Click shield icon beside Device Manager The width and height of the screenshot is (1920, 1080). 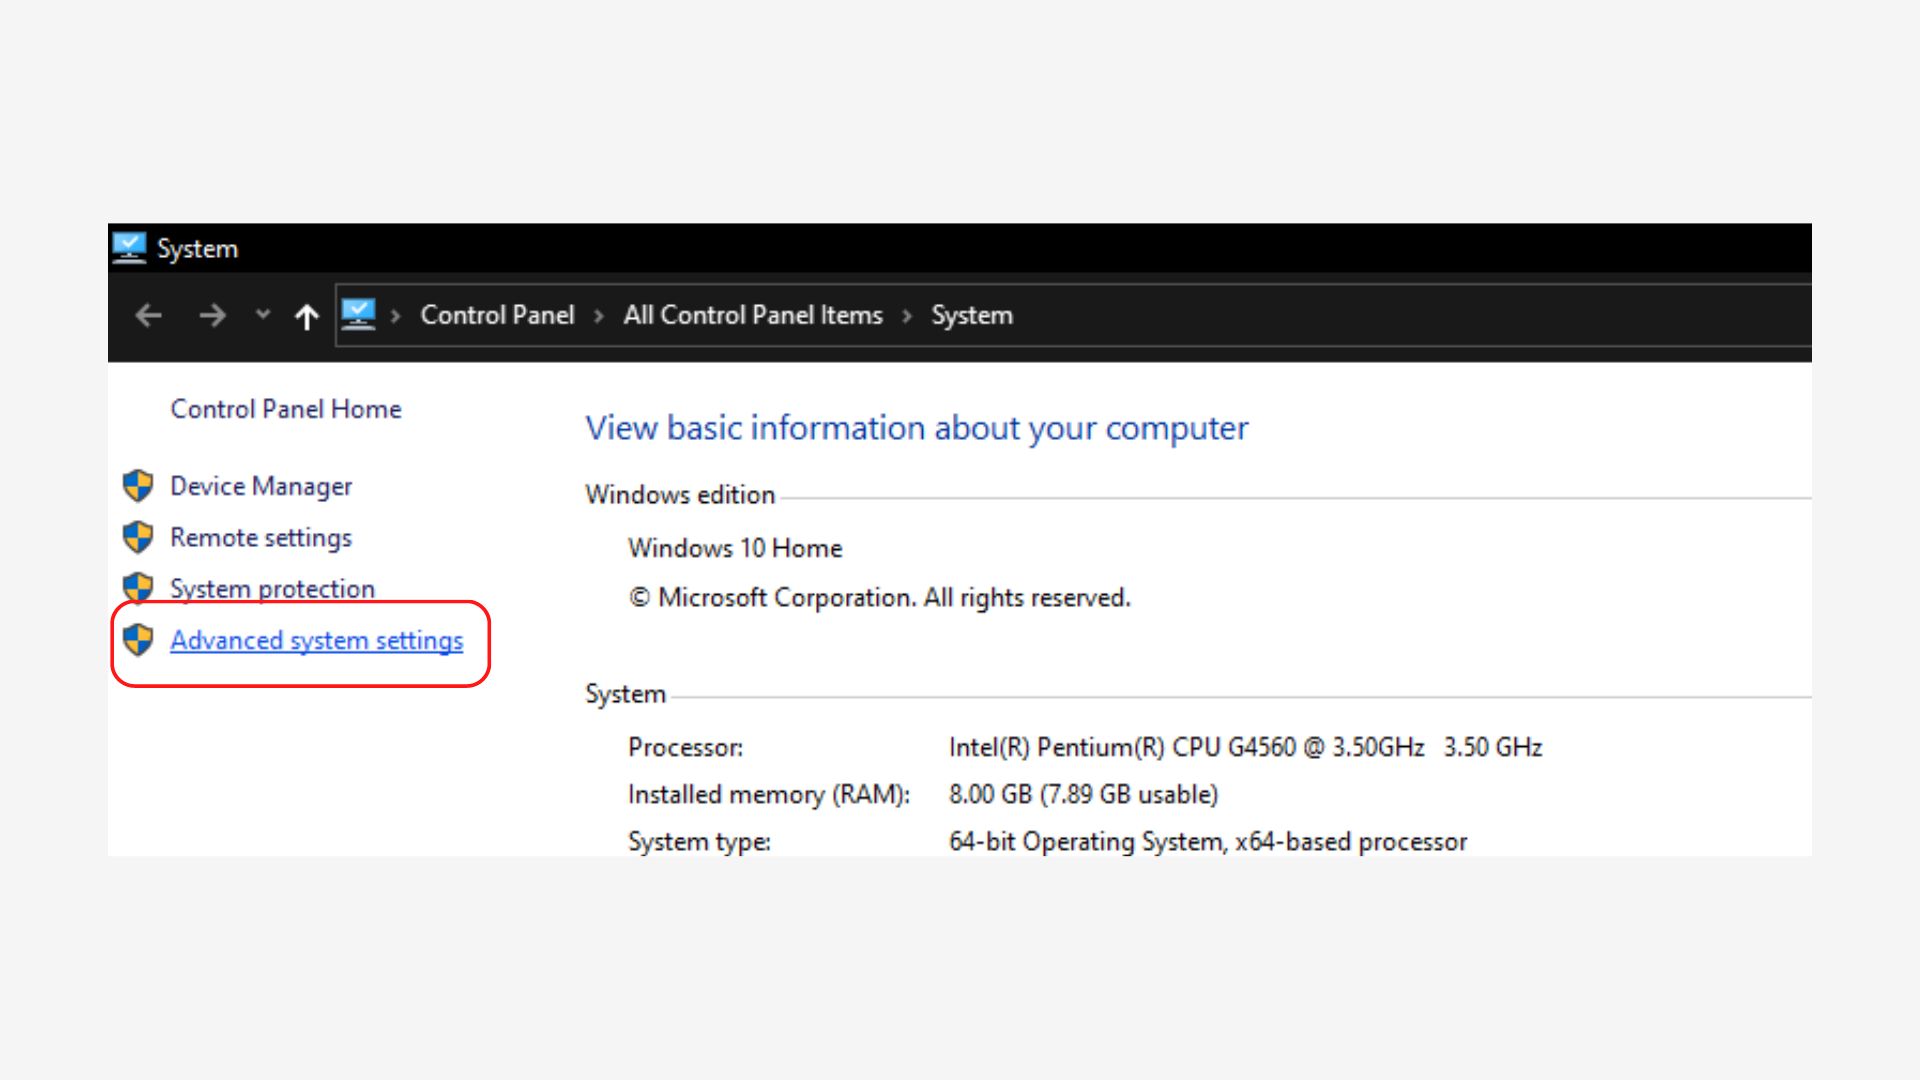138,486
